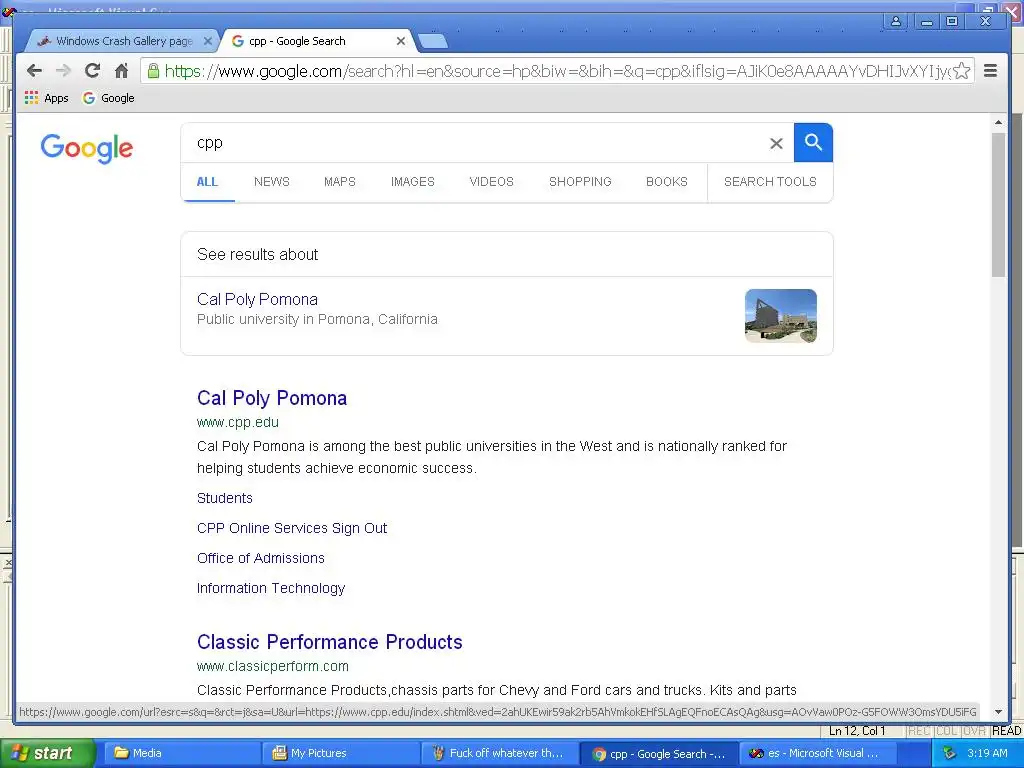Screen dimensions: 1024x768
Task: Open the Office of Admissions sitelink
Action: click(x=261, y=558)
